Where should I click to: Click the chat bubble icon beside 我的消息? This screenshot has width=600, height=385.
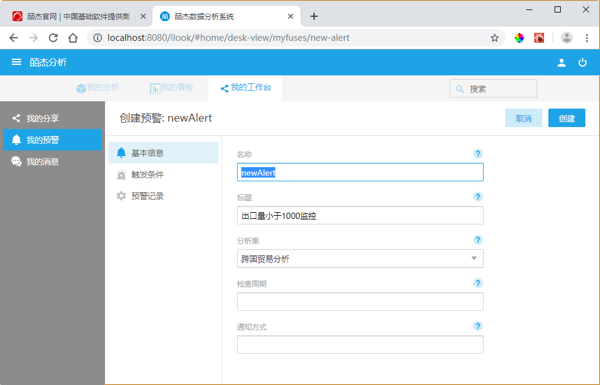pos(16,162)
